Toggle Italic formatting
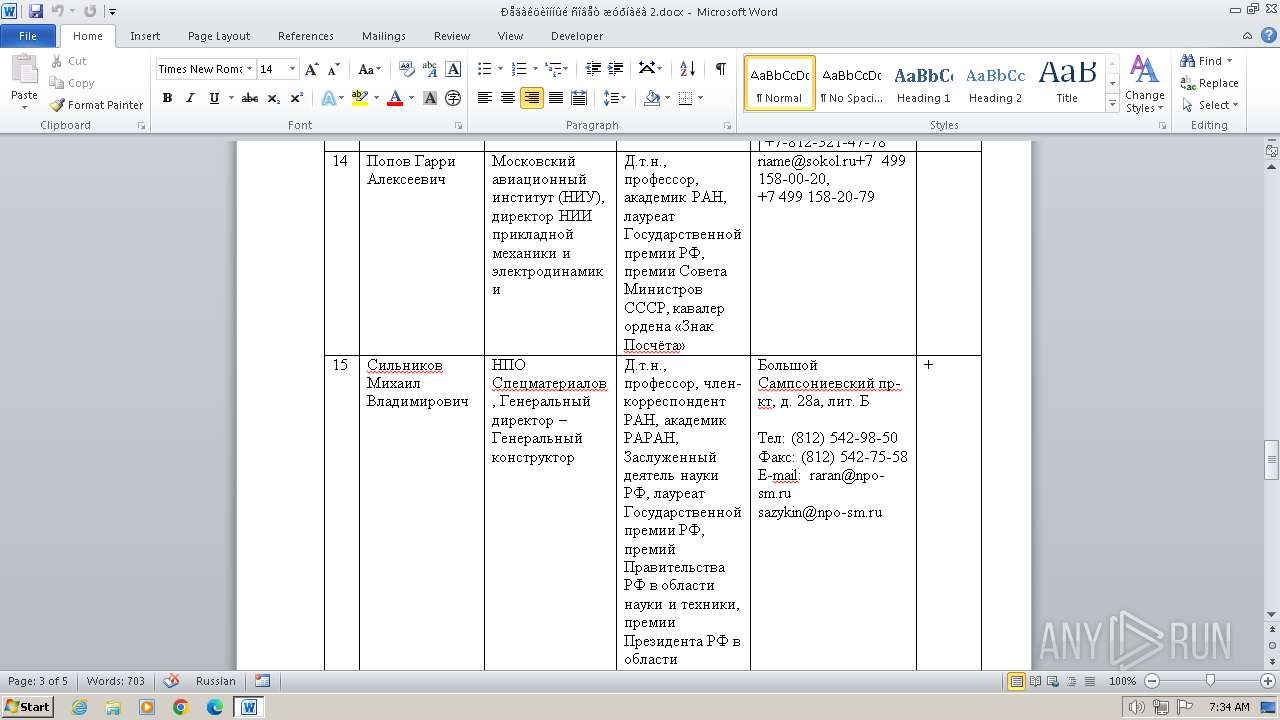The image size is (1280, 720). (190, 98)
